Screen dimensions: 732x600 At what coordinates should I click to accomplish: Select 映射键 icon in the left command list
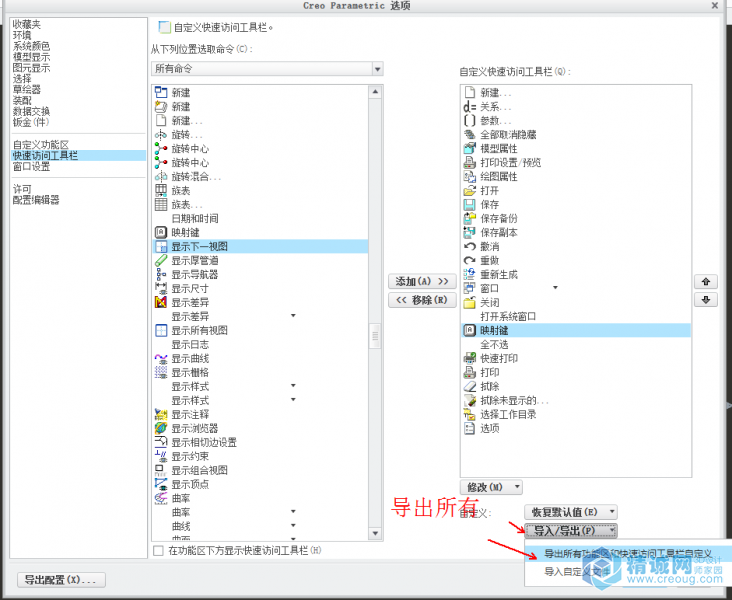coord(161,232)
